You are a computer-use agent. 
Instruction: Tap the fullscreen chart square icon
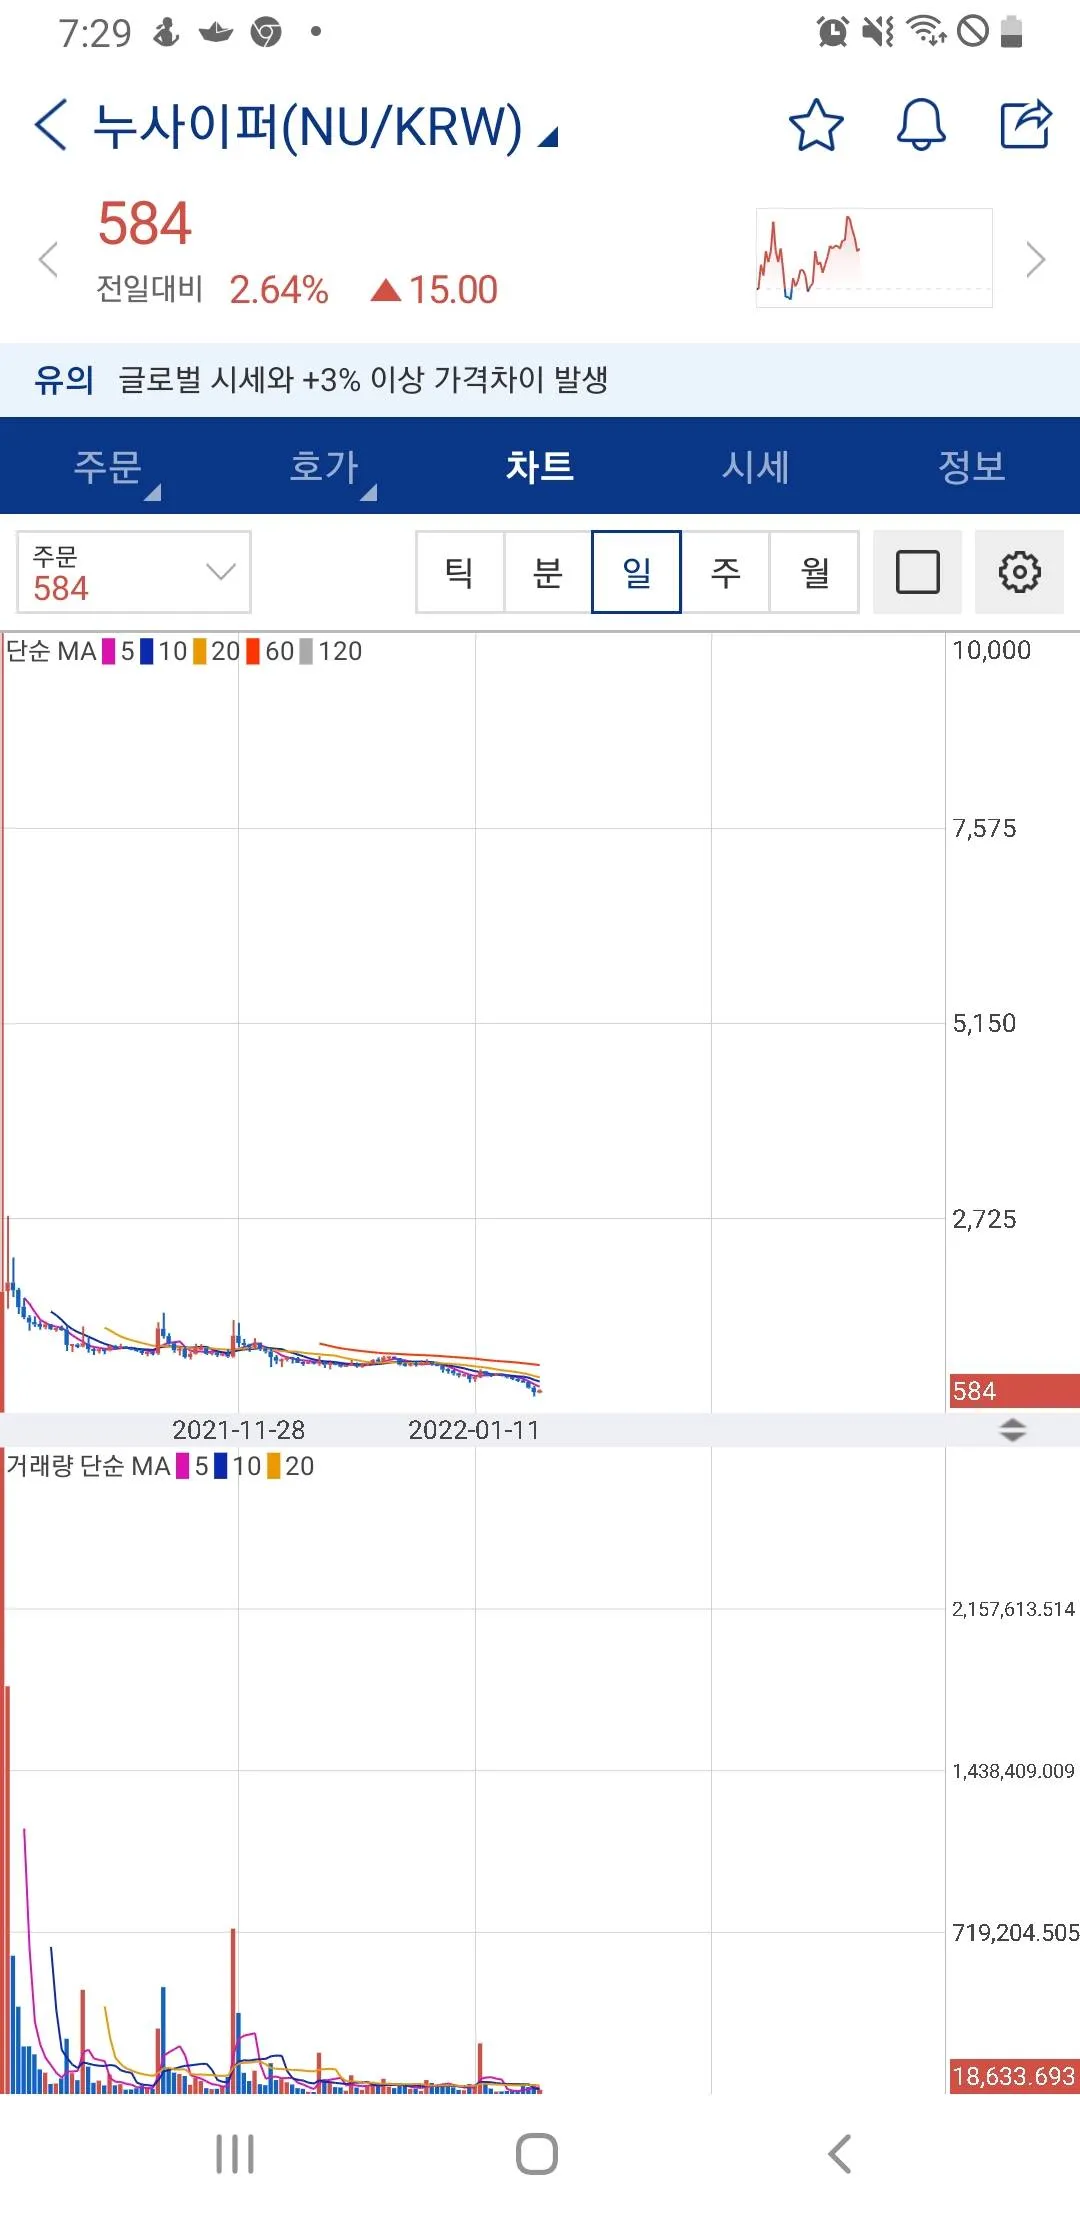click(917, 572)
